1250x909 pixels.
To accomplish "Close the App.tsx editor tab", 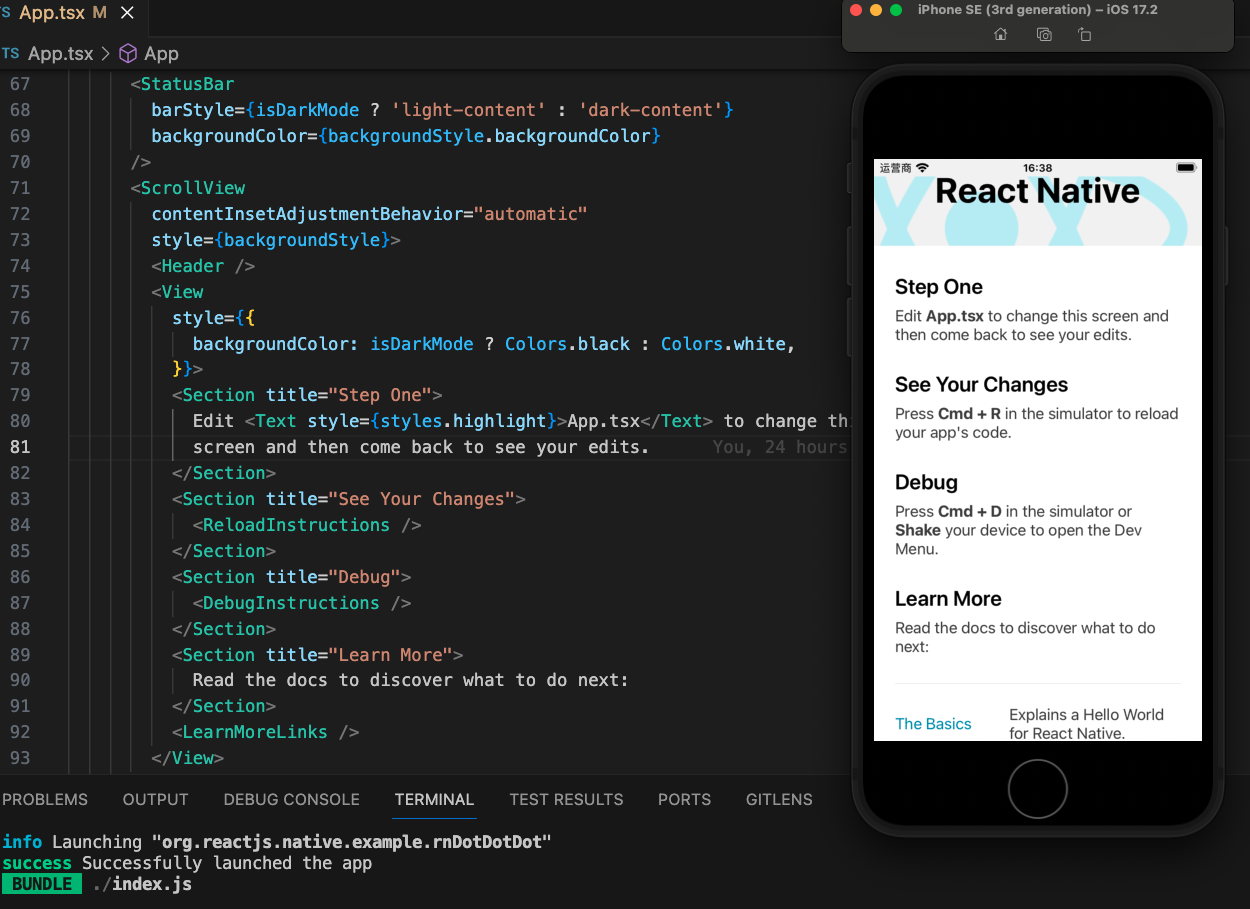I will [127, 13].
